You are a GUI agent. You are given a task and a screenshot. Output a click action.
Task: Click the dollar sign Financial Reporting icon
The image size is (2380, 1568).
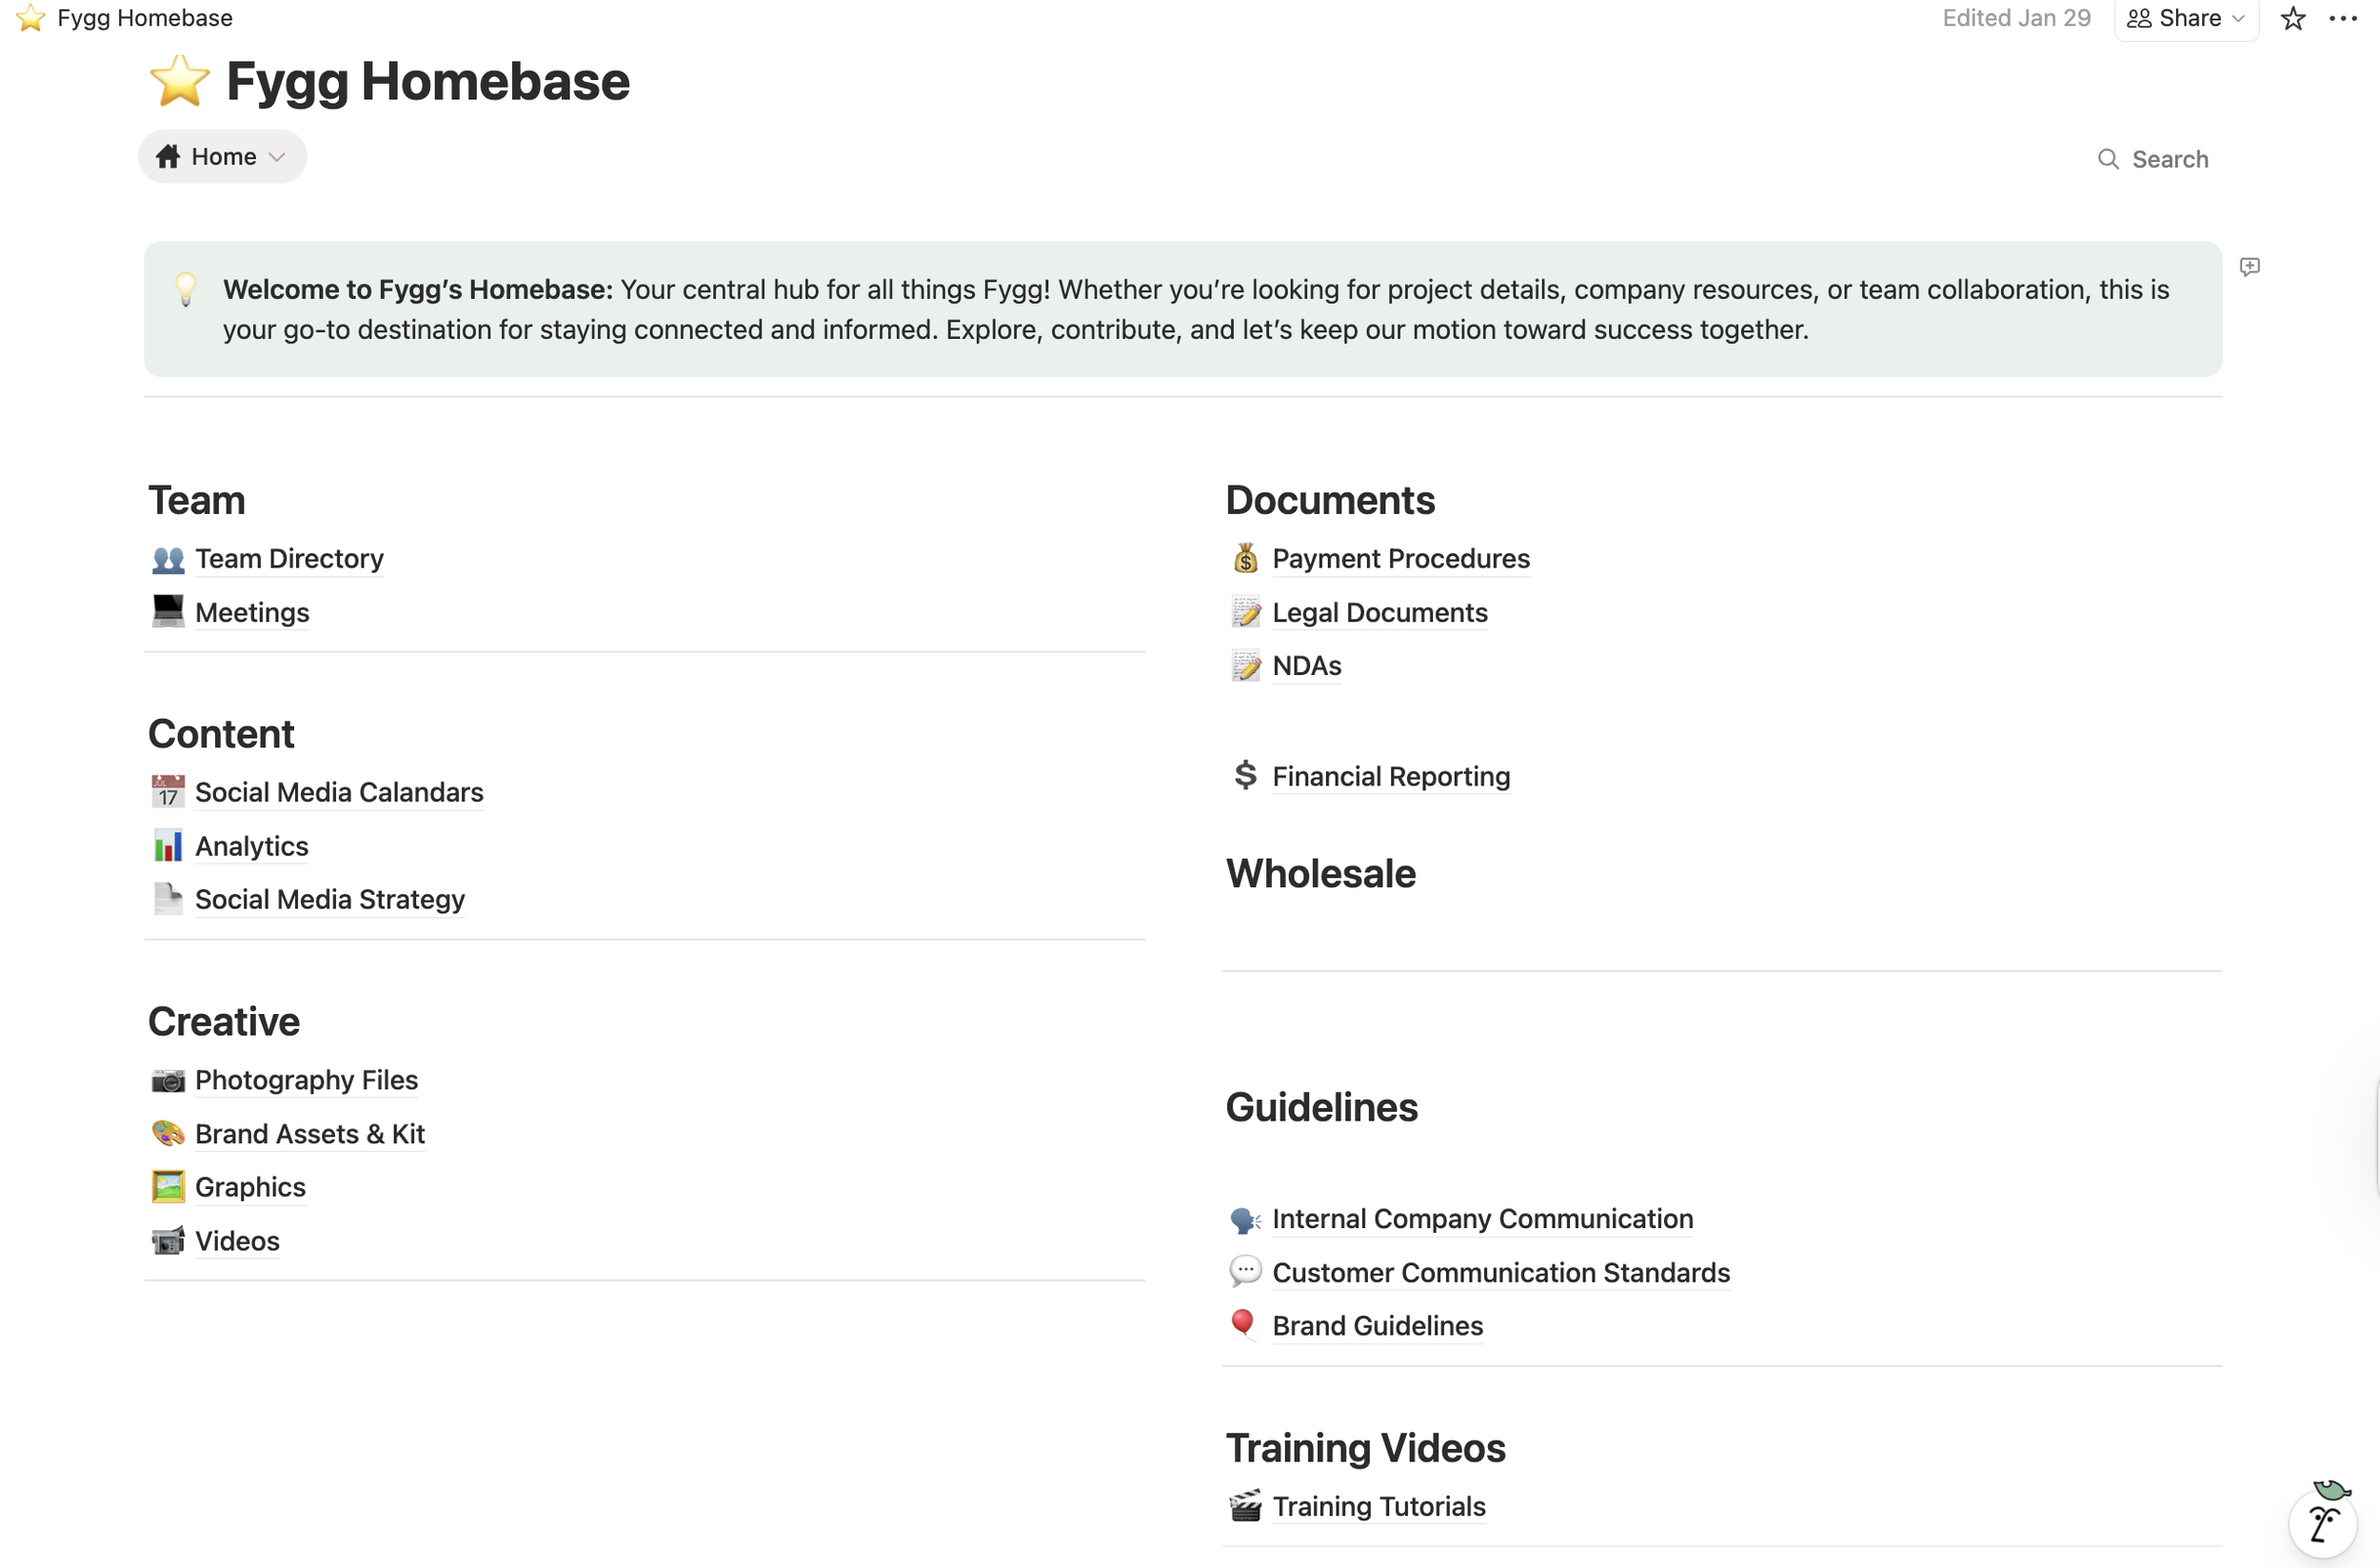tap(1245, 776)
